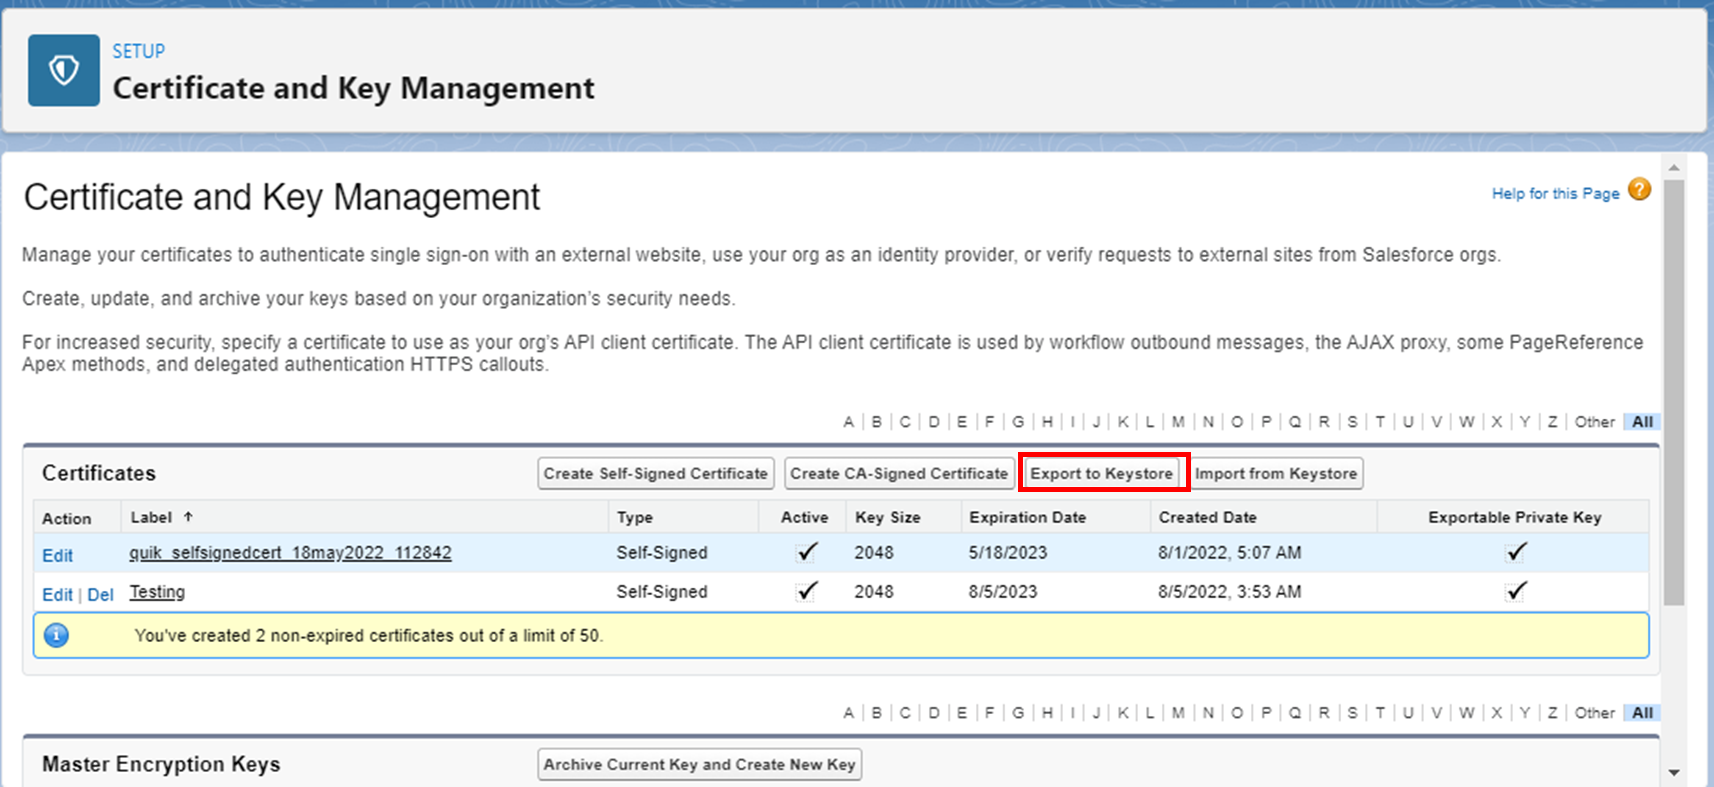This screenshot has height=787, width=1714.
Task: Click the scrollbar down arrow
Action: pos(1674,772)
